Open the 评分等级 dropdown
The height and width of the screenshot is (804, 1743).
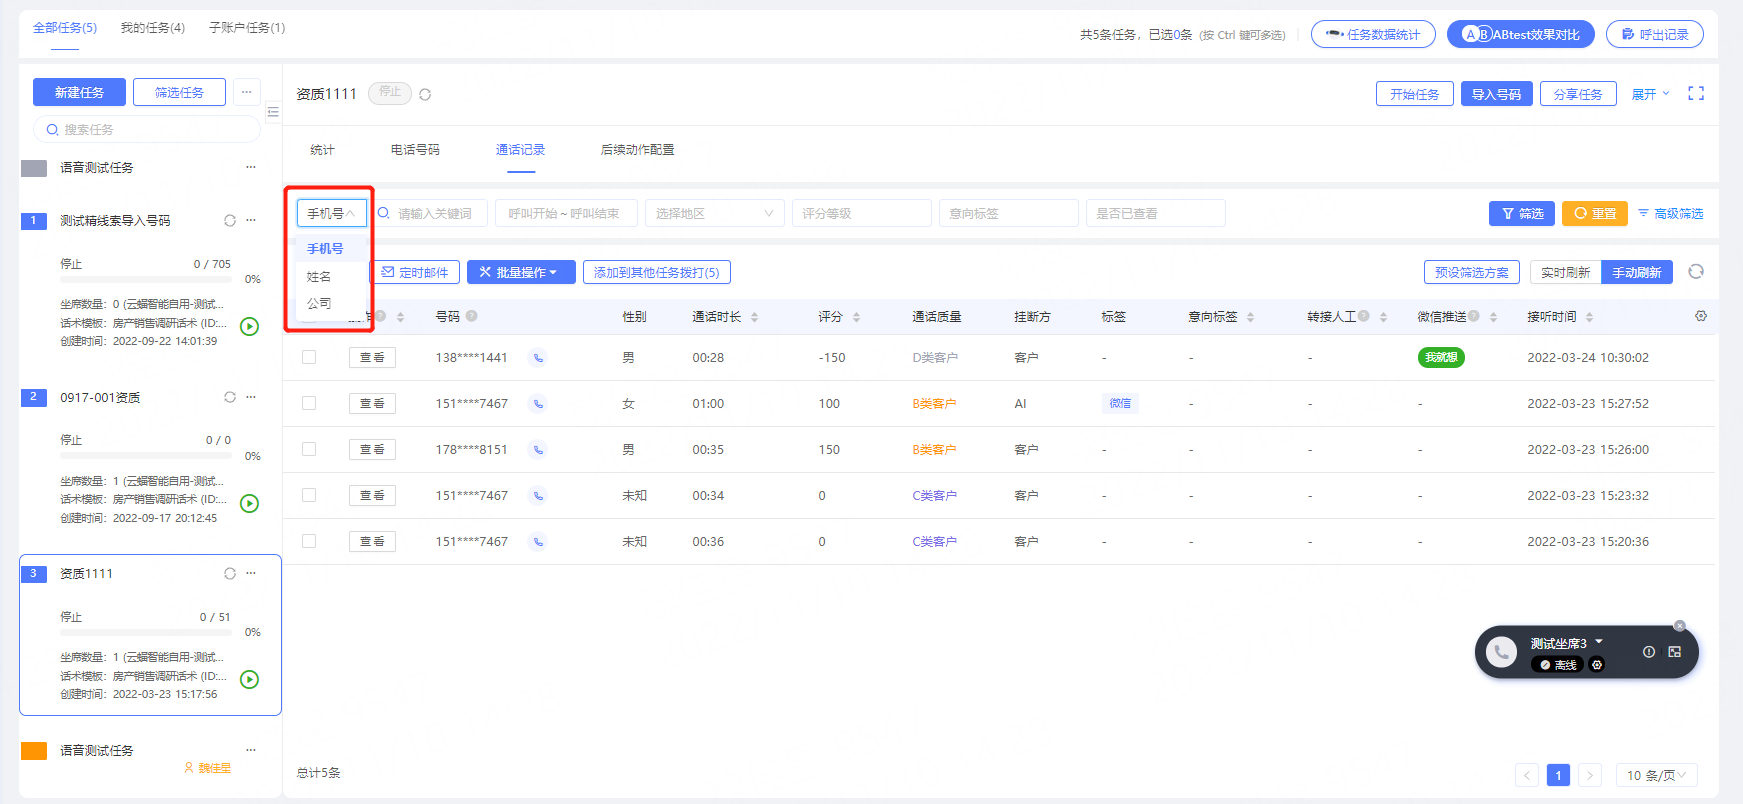pos(861,213)
